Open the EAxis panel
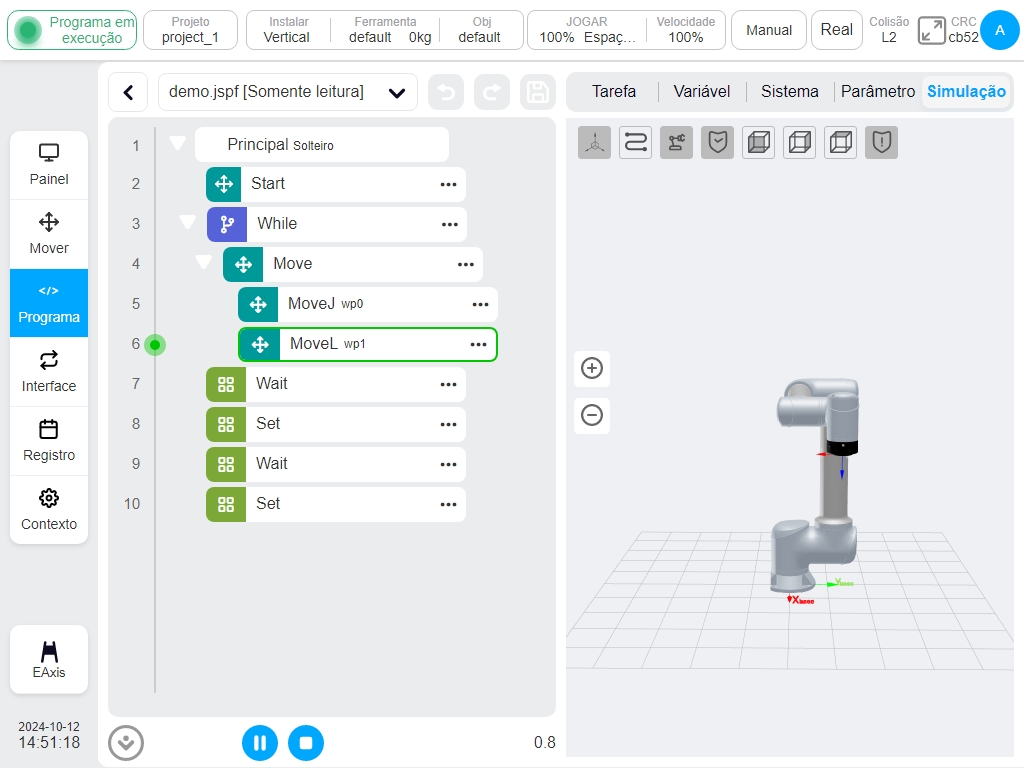Screen dimensions: 1024x768 click(x=49, y=659)
